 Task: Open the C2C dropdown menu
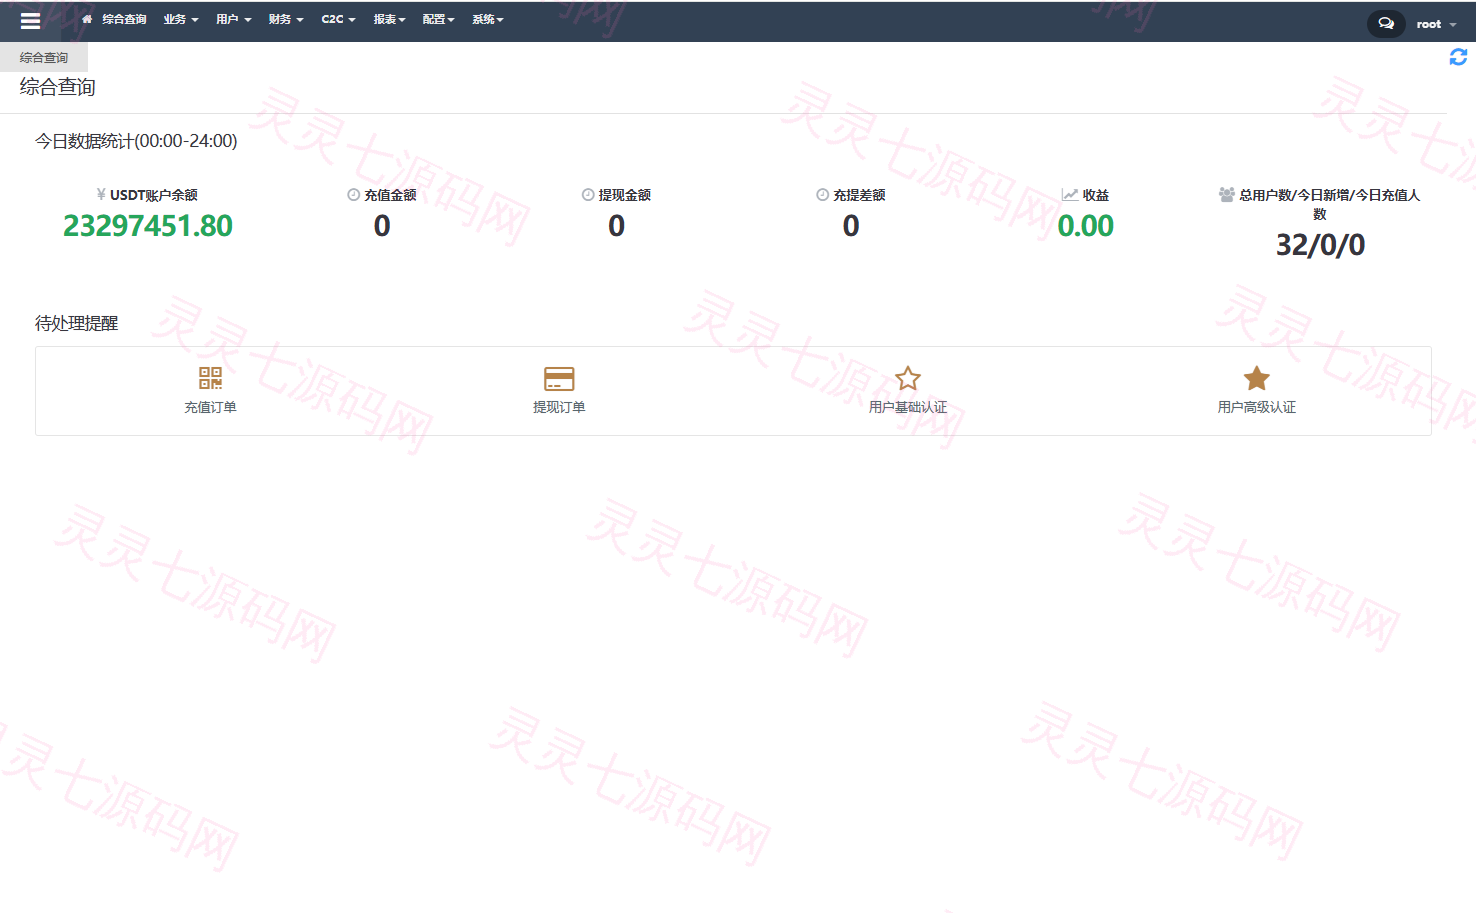(338, 19)
